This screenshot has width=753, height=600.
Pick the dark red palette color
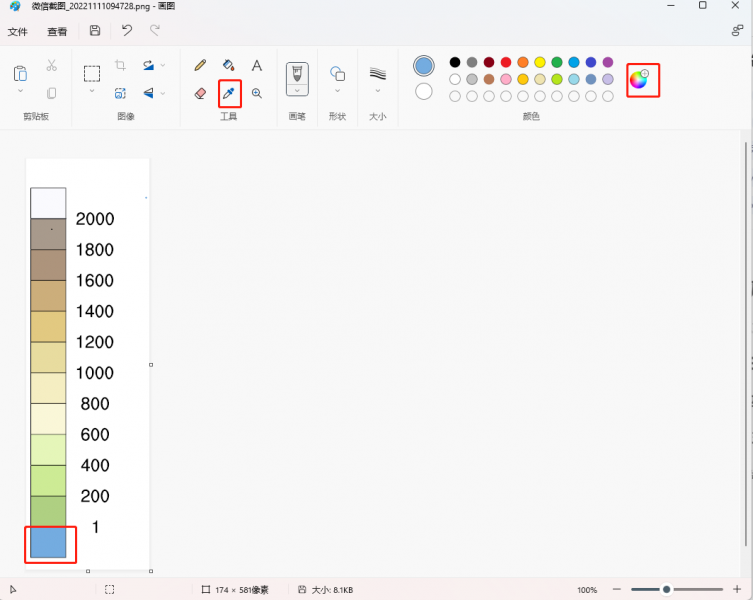pos(489,62)
